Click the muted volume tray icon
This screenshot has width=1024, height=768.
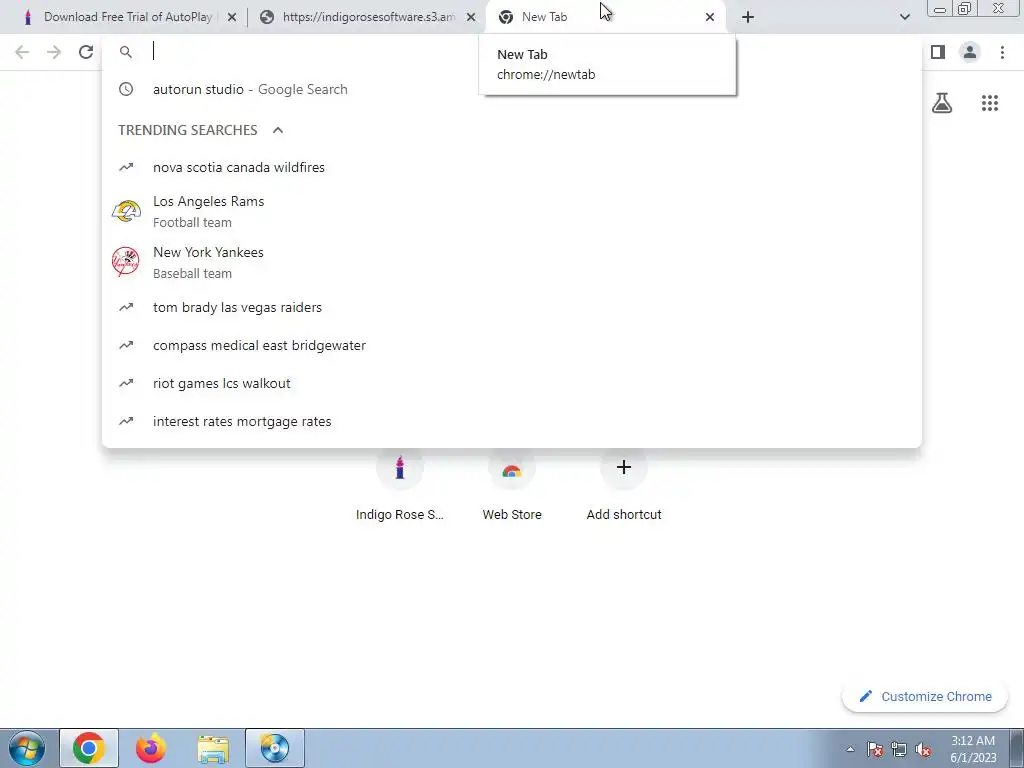coord(923,750)
